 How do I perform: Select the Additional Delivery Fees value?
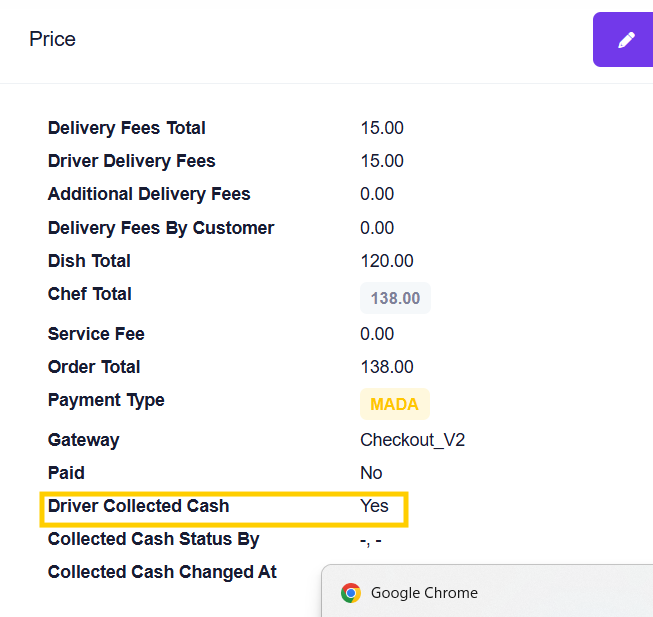click(x=377, y=194)
